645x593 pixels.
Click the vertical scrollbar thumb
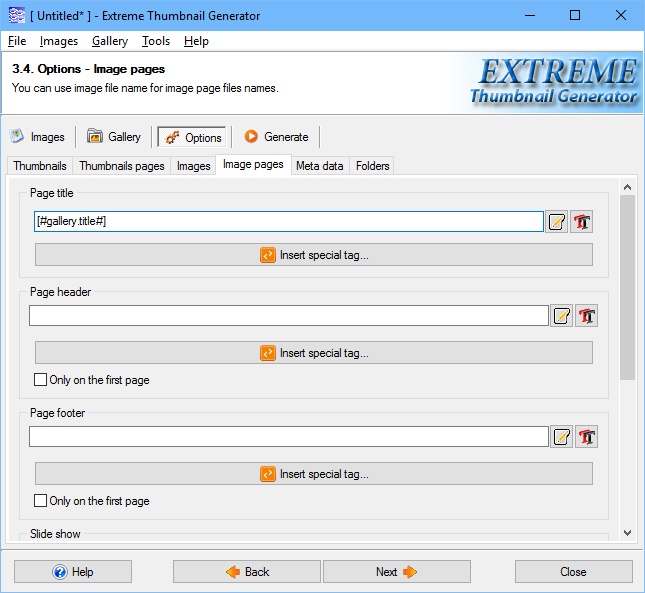pos(627,287)
